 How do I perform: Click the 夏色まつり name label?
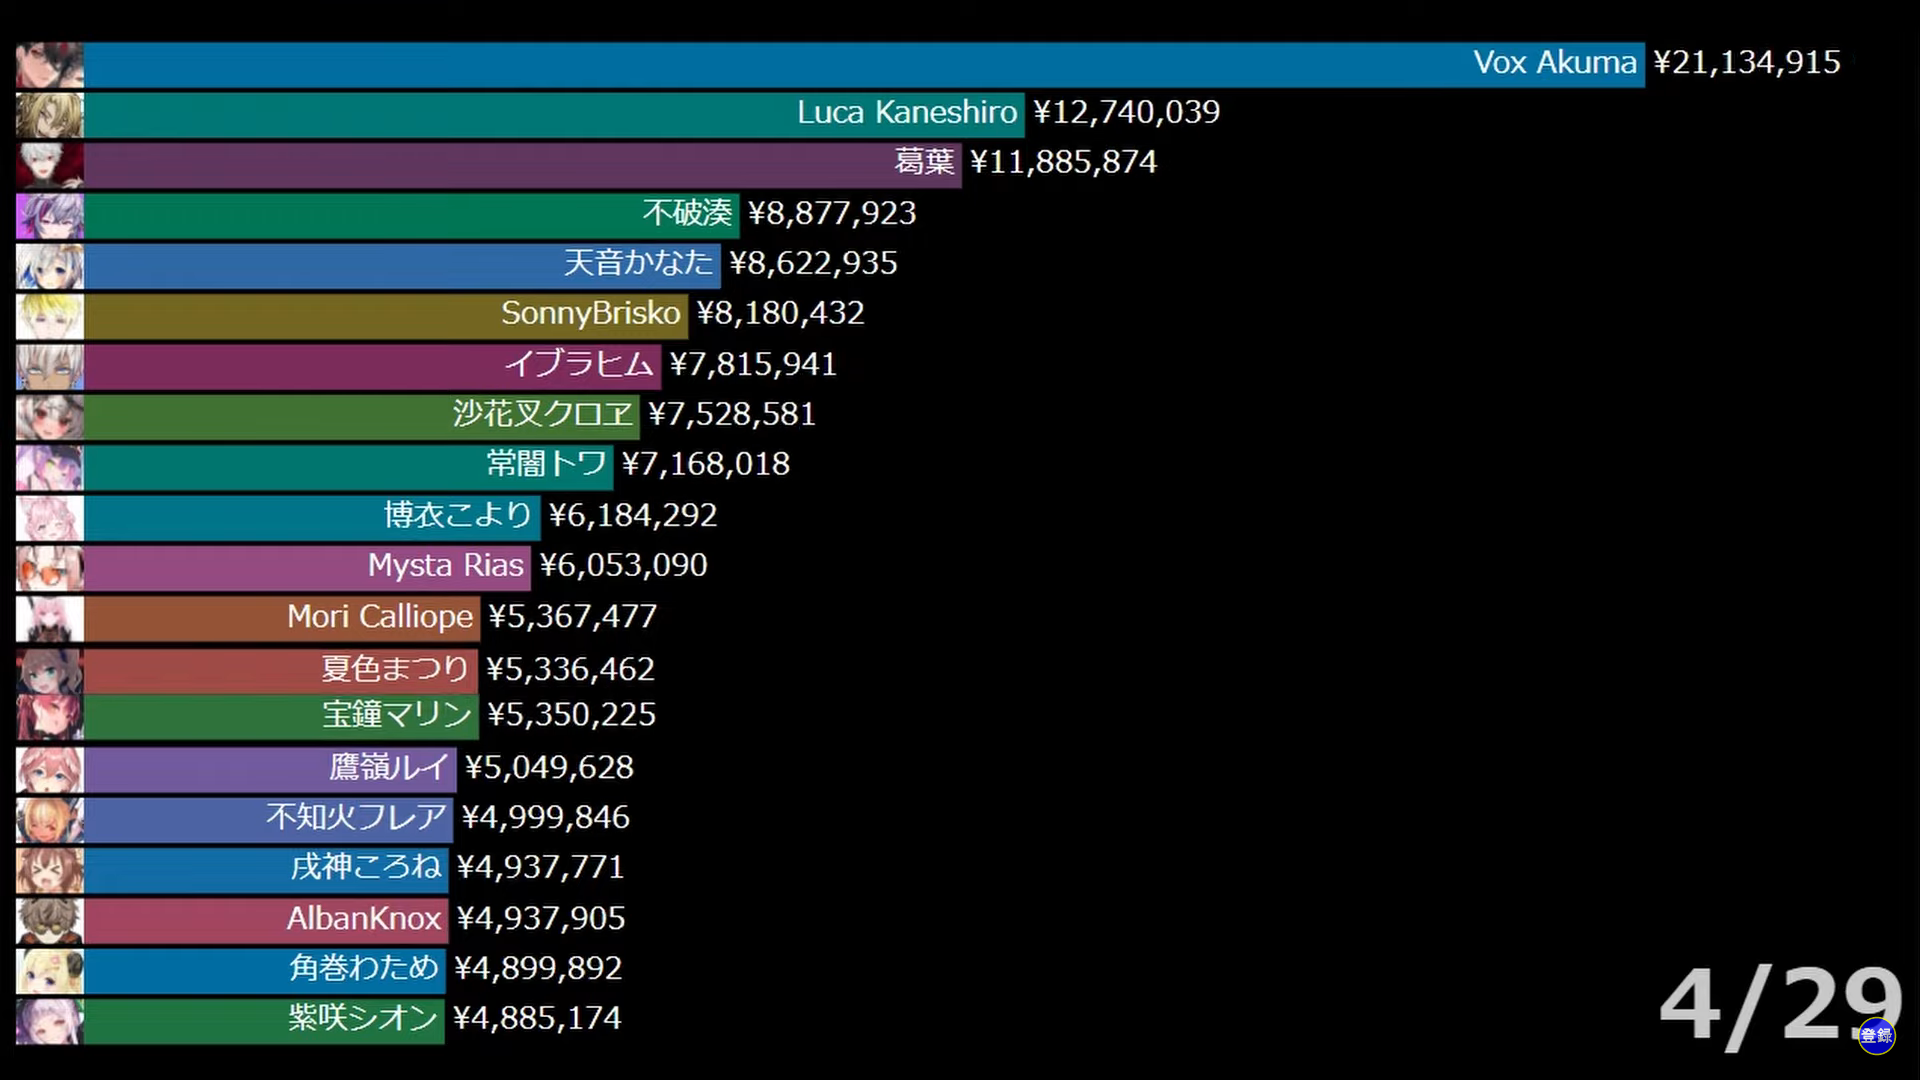(x=395, y=669)
